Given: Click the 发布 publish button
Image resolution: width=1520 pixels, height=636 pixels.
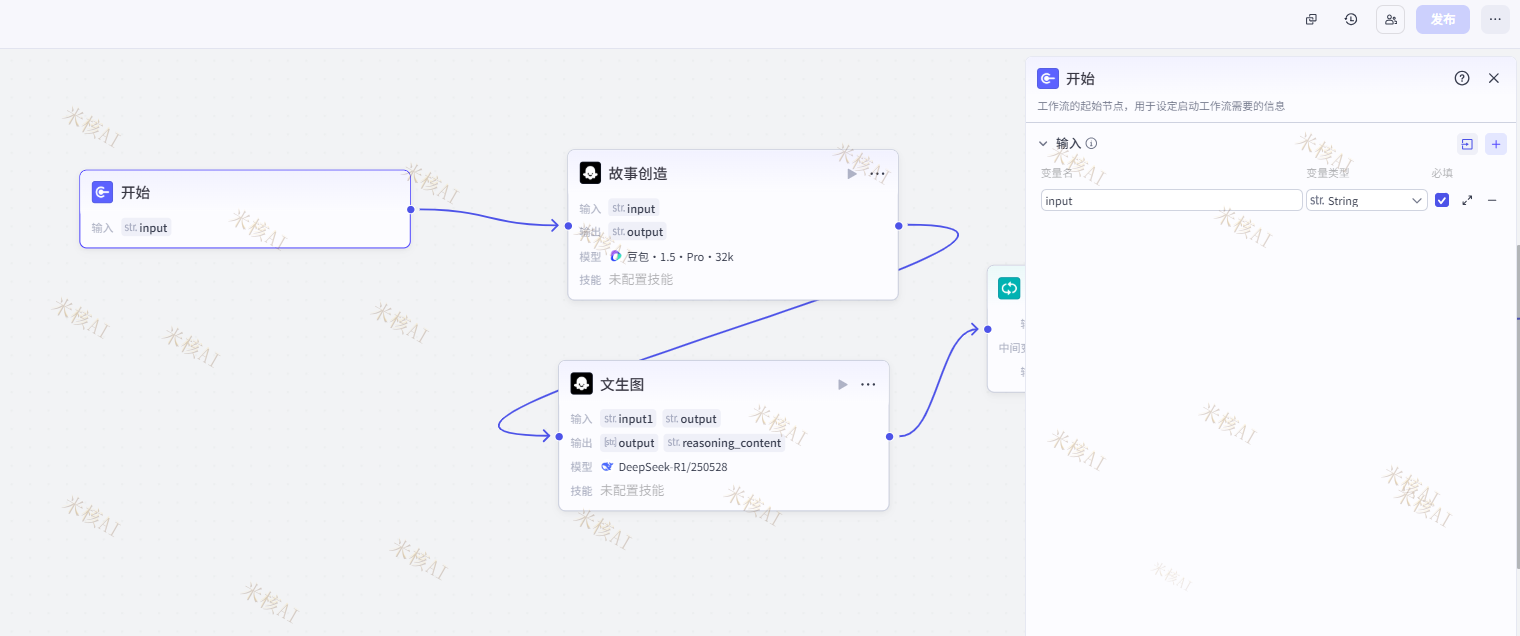Looking at the screenshot, I should 1442,19.
